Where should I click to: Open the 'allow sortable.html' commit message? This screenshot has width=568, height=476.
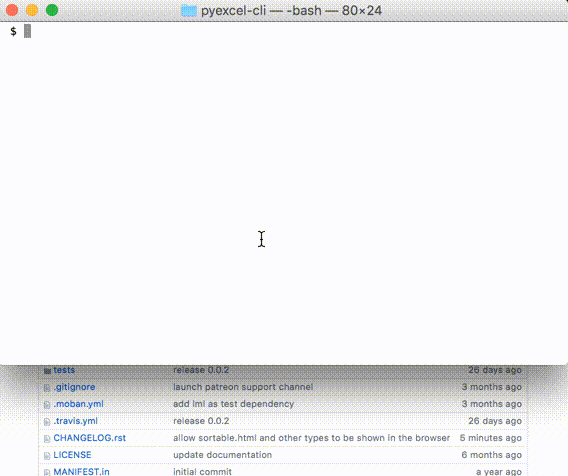point(312,438)
